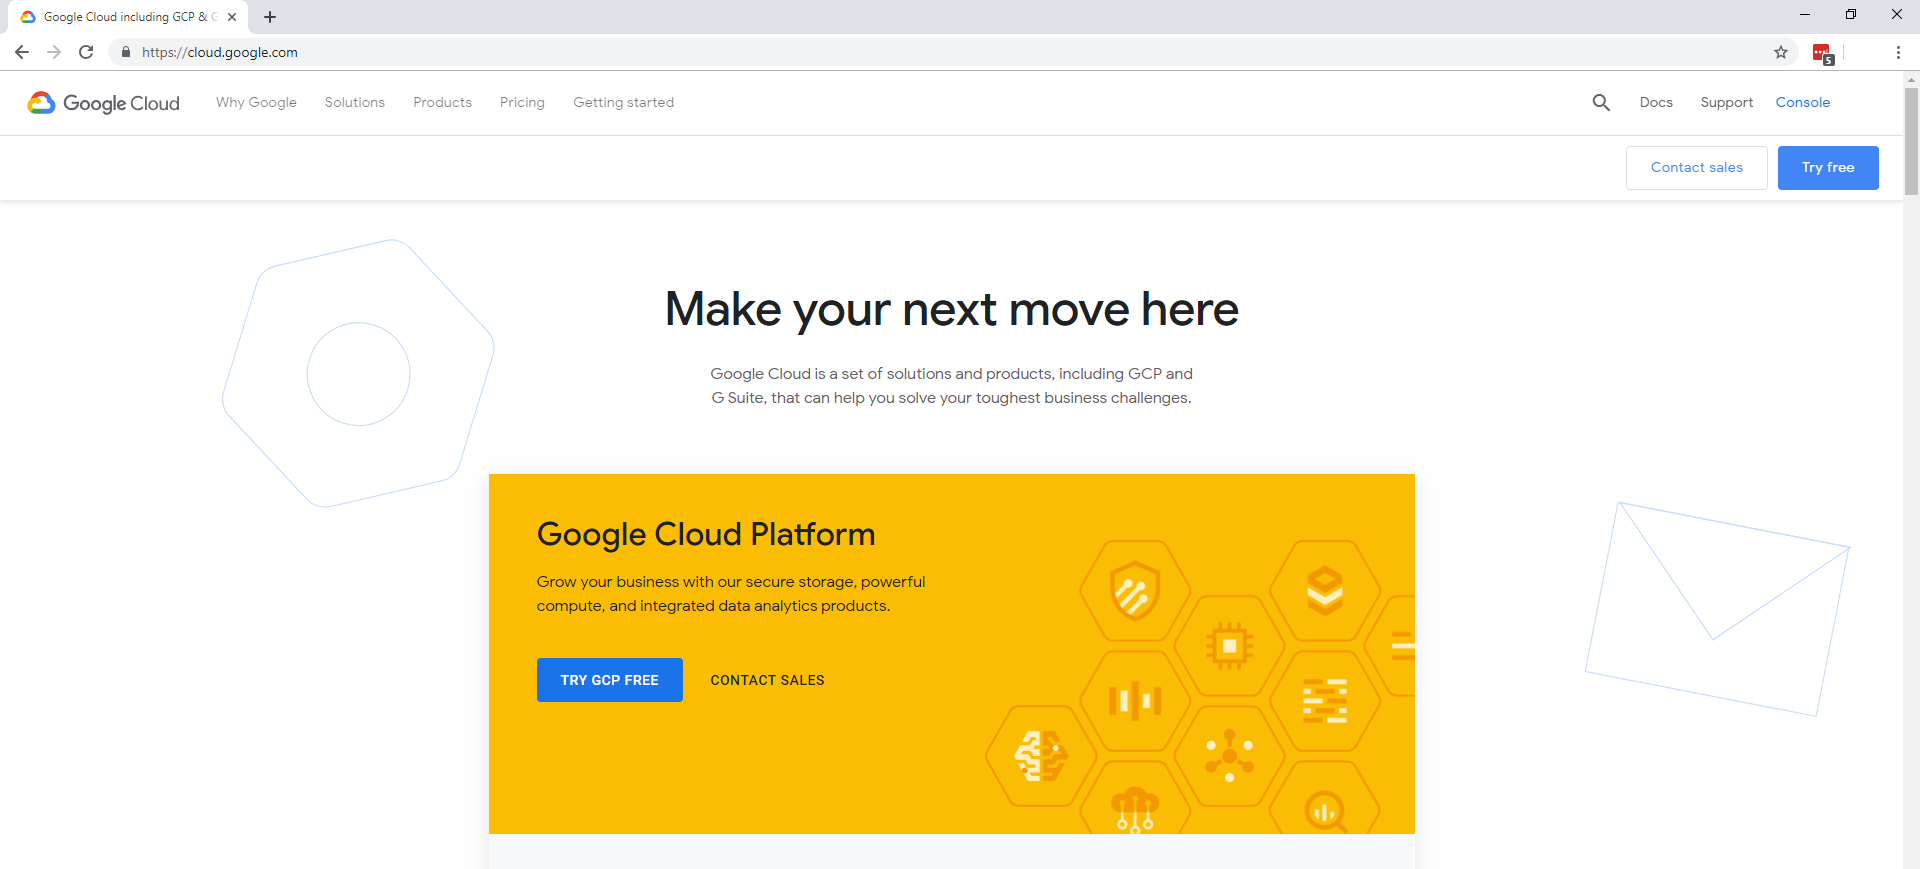Open the Docs link

1656,102
